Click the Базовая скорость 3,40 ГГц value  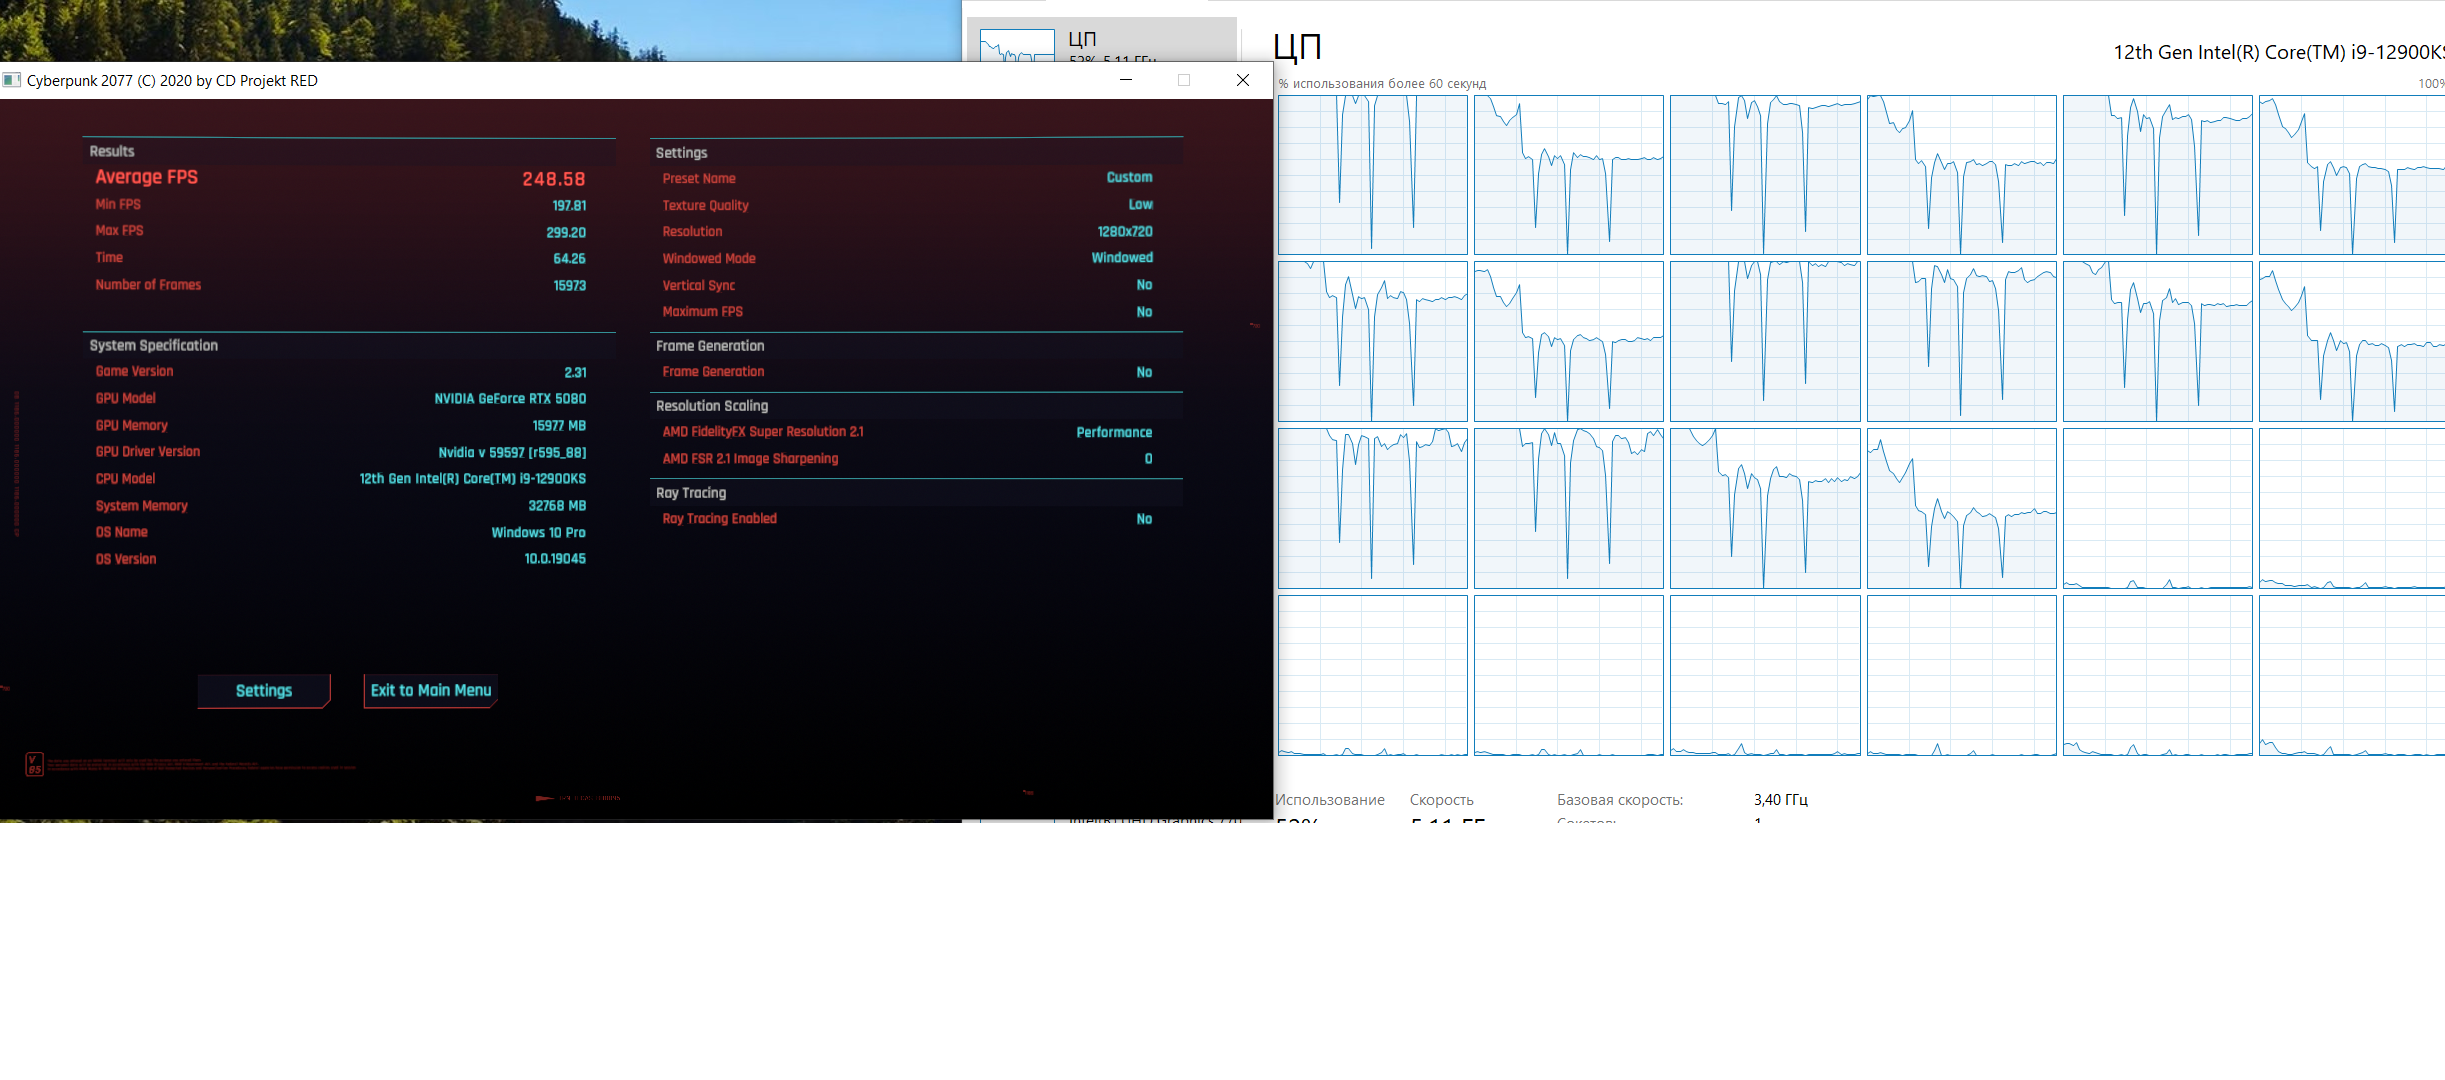coord(1780,800)
